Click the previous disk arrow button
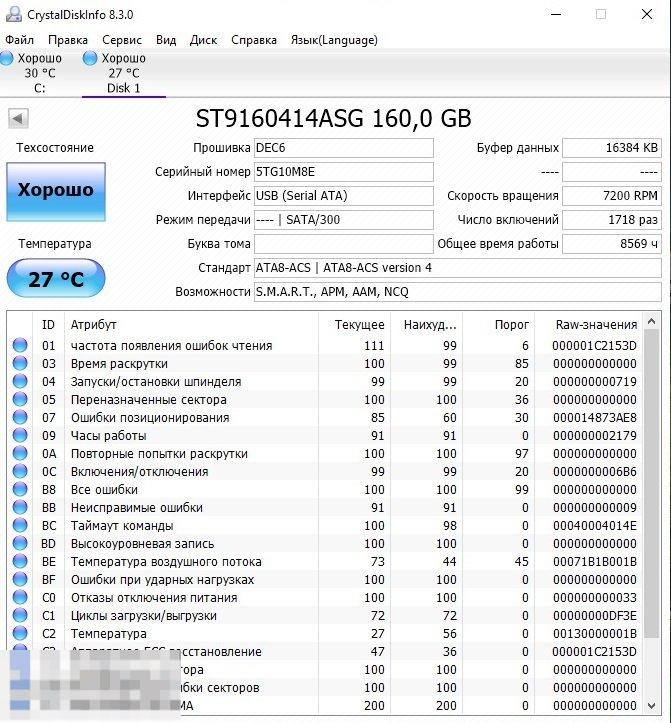Viewport: 671px width, 723px height. [x=18, y=119]
